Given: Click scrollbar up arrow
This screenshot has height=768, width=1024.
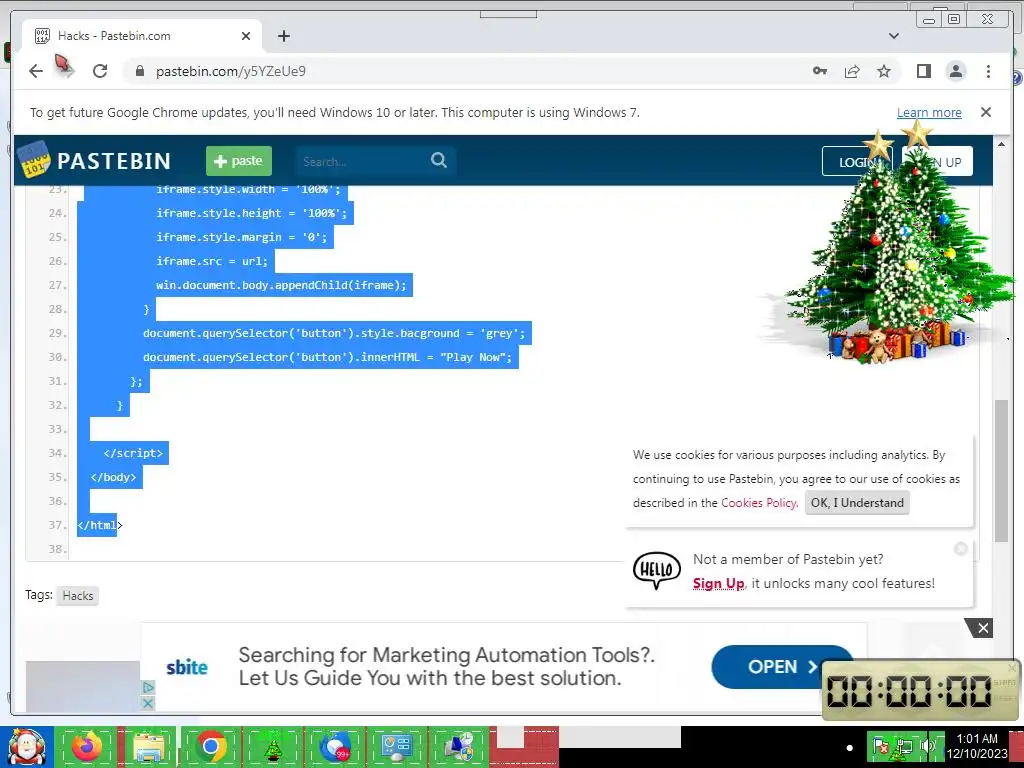Looking at the screenshot, I should click(x=1001, y=143).
